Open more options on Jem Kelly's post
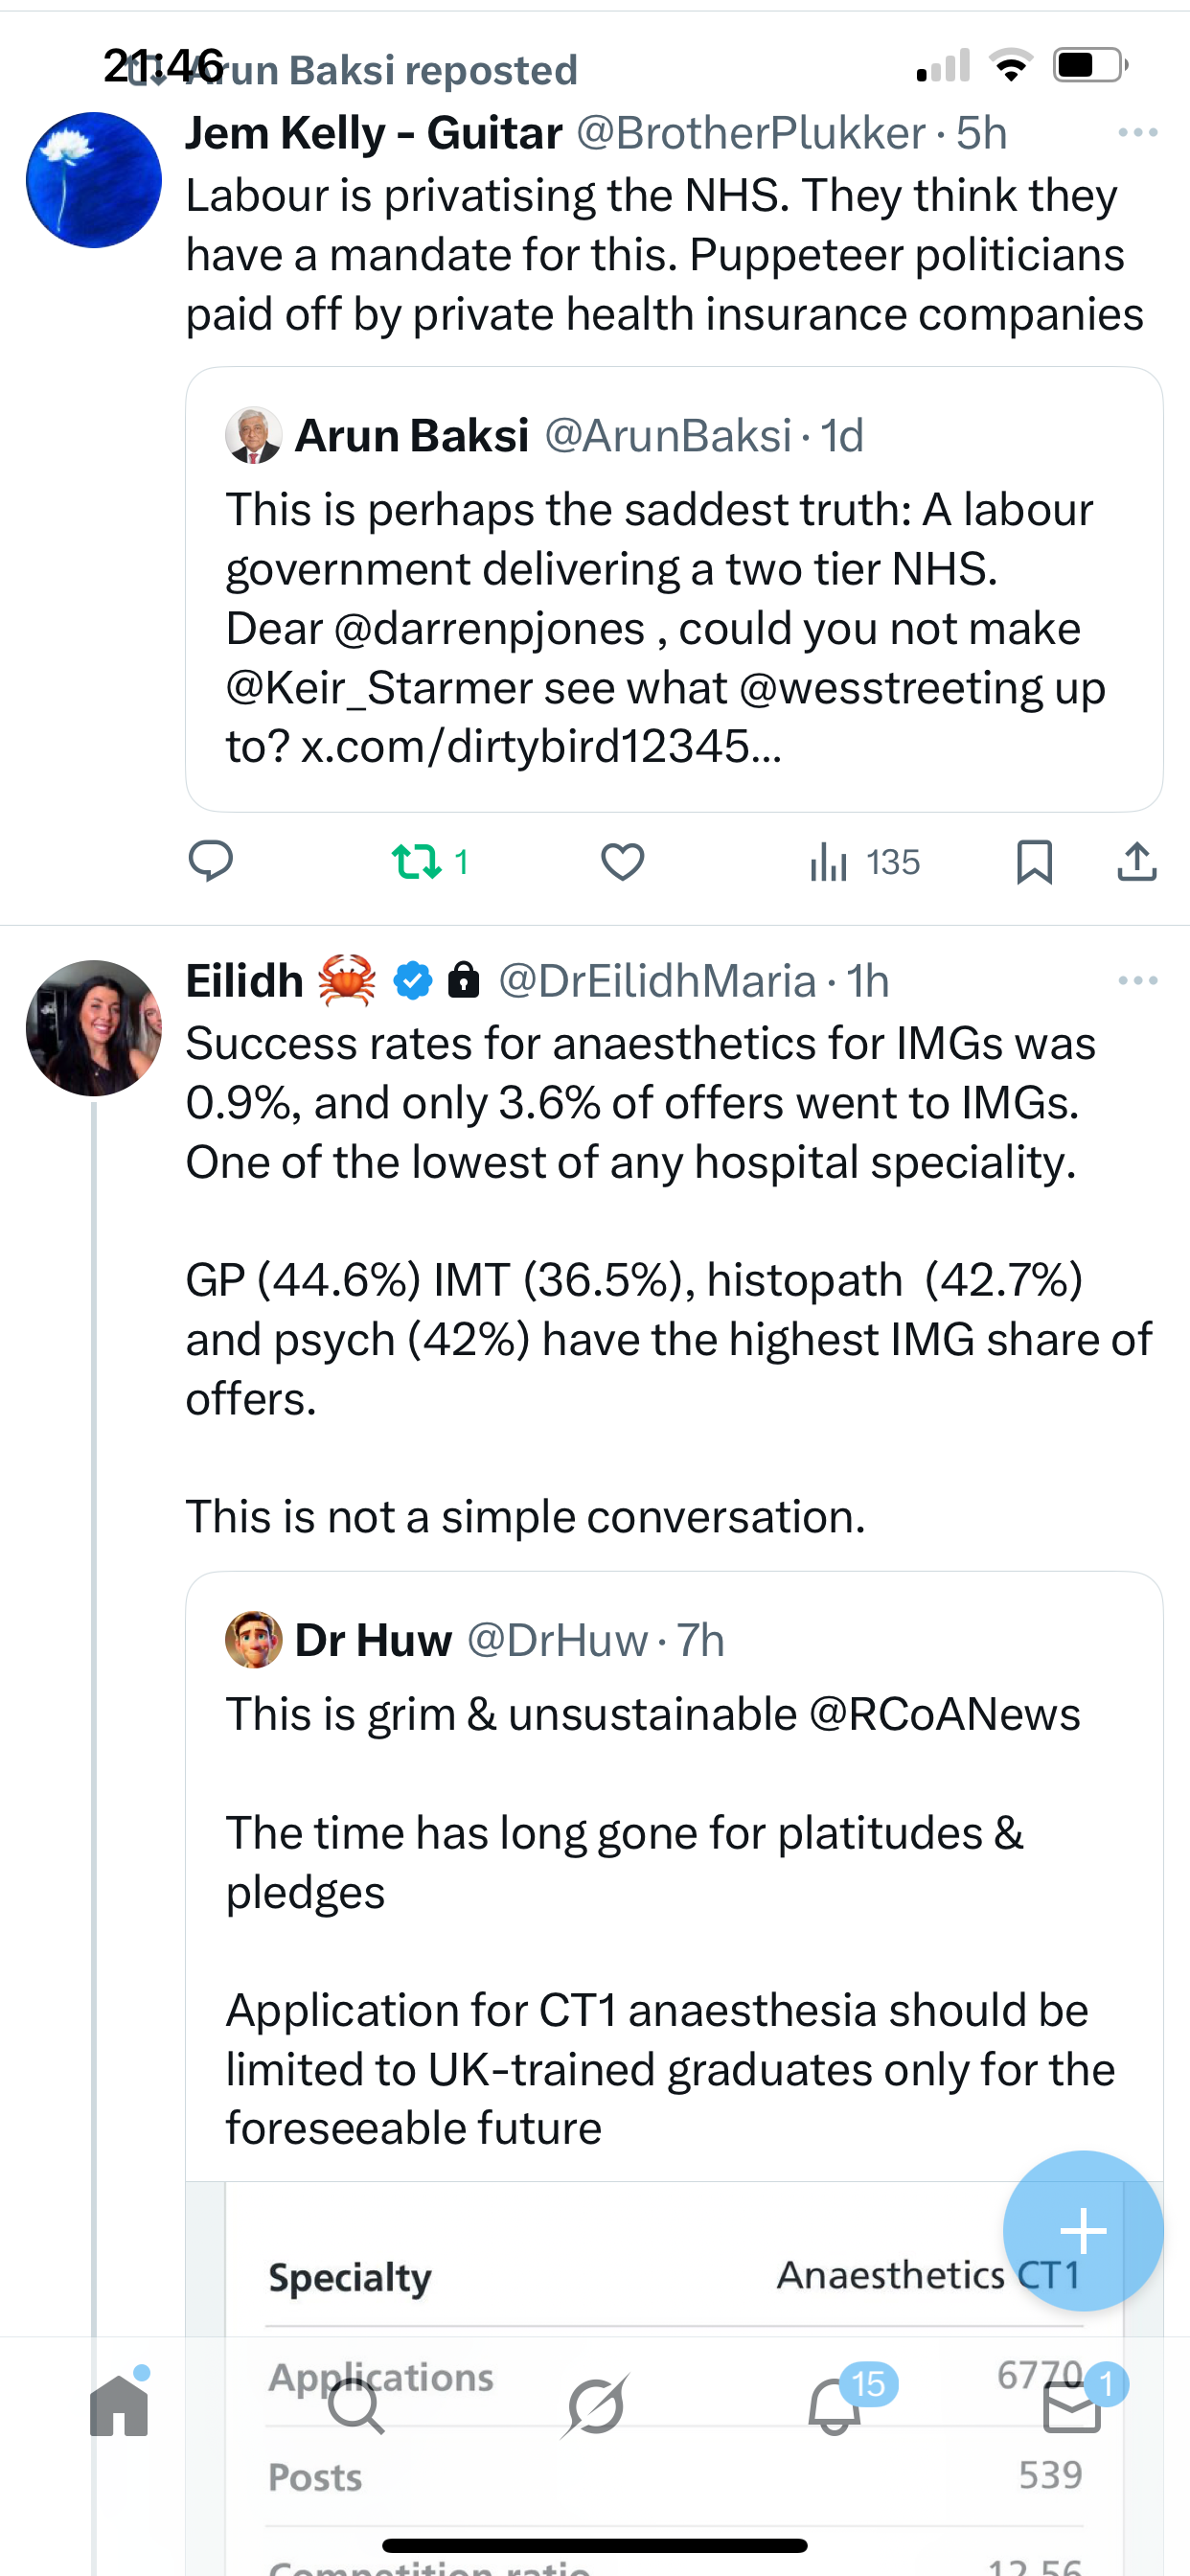 point(1138,133)
